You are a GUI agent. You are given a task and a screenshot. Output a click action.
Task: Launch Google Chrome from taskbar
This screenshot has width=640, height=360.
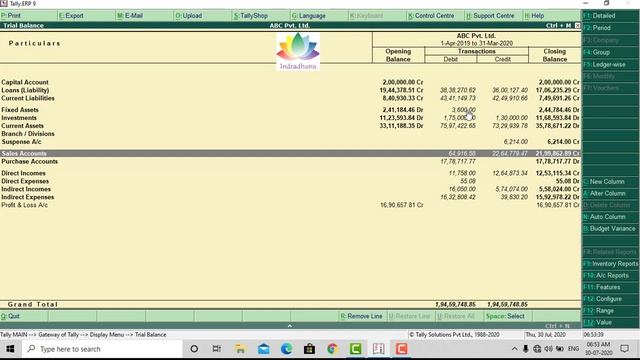coord(332,349)
